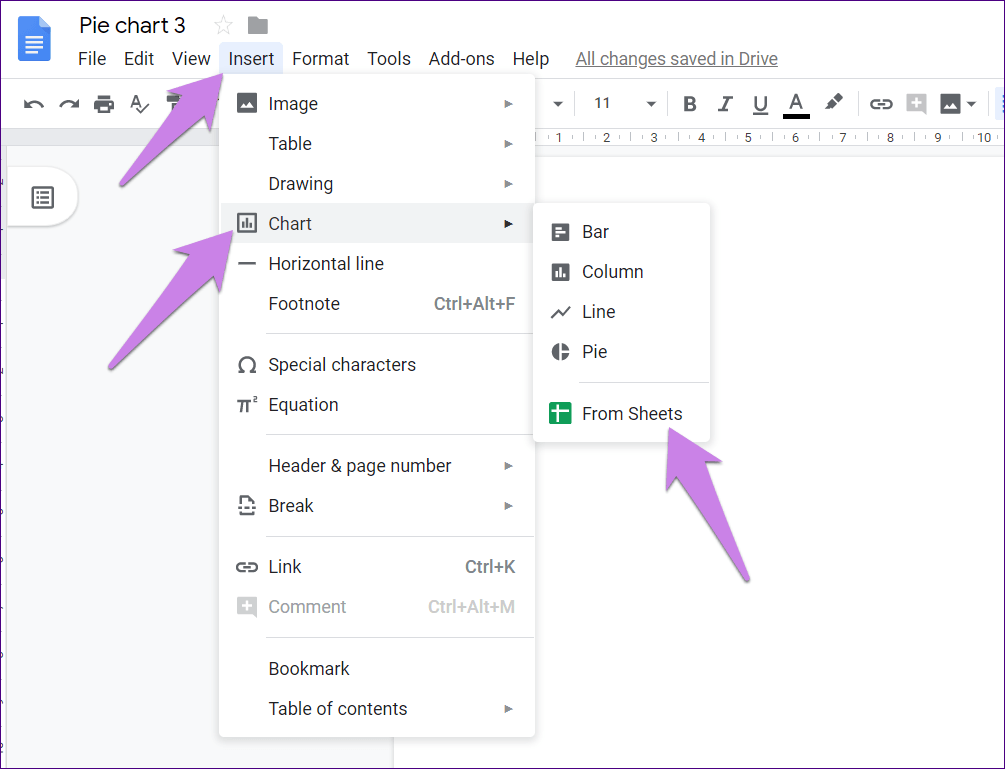Close the Insert menu
The image size is (1005, 769).
pyautogui.click(x=251, y=59)
